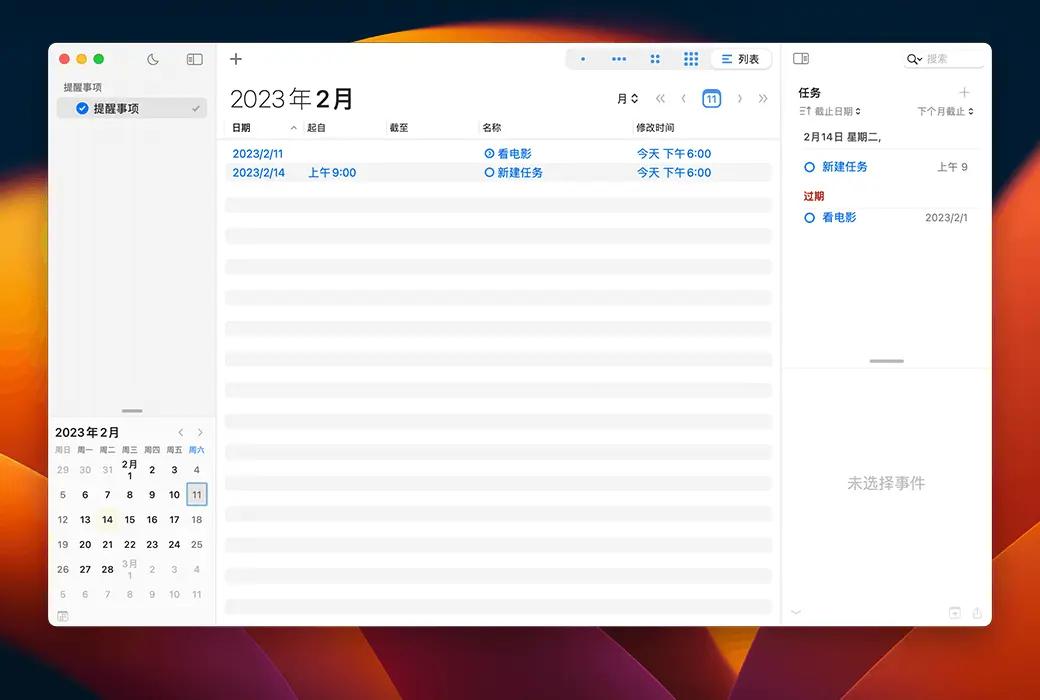Click the checkmark right of 提醒事项

[x=196, y=108]
